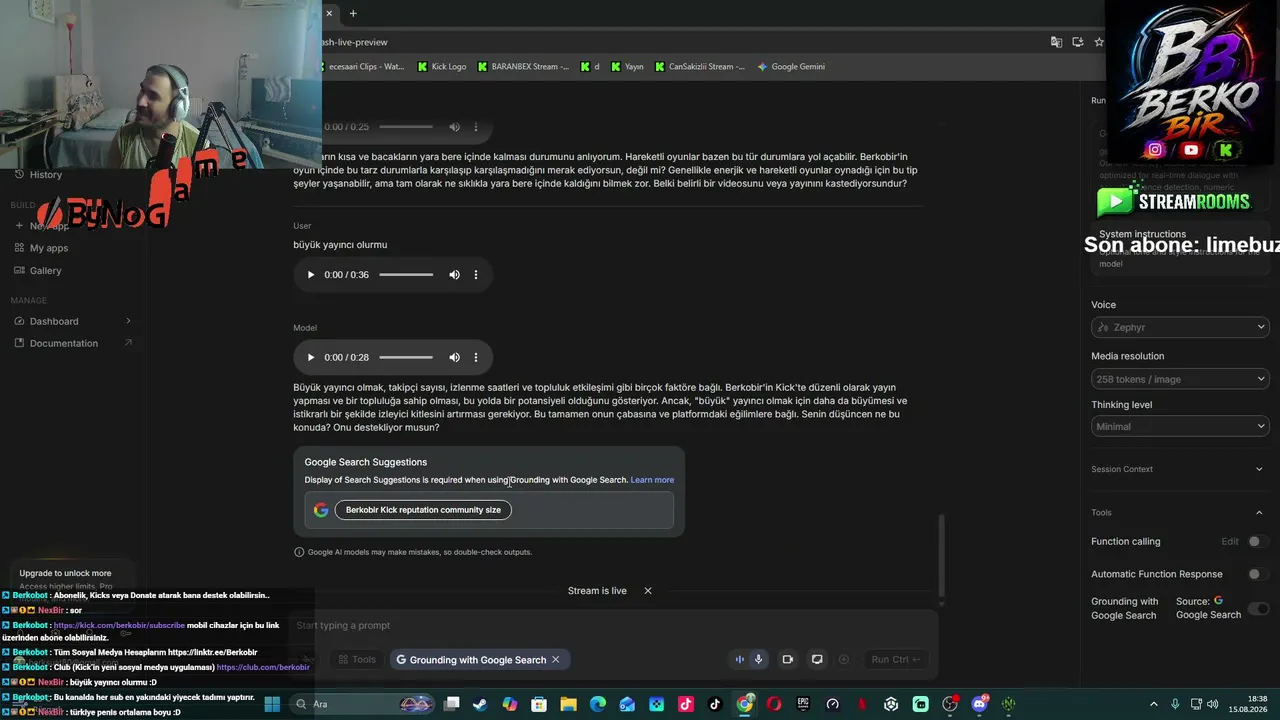
Task: Bookmark this page with the star icon
Action: (1099, 42)
